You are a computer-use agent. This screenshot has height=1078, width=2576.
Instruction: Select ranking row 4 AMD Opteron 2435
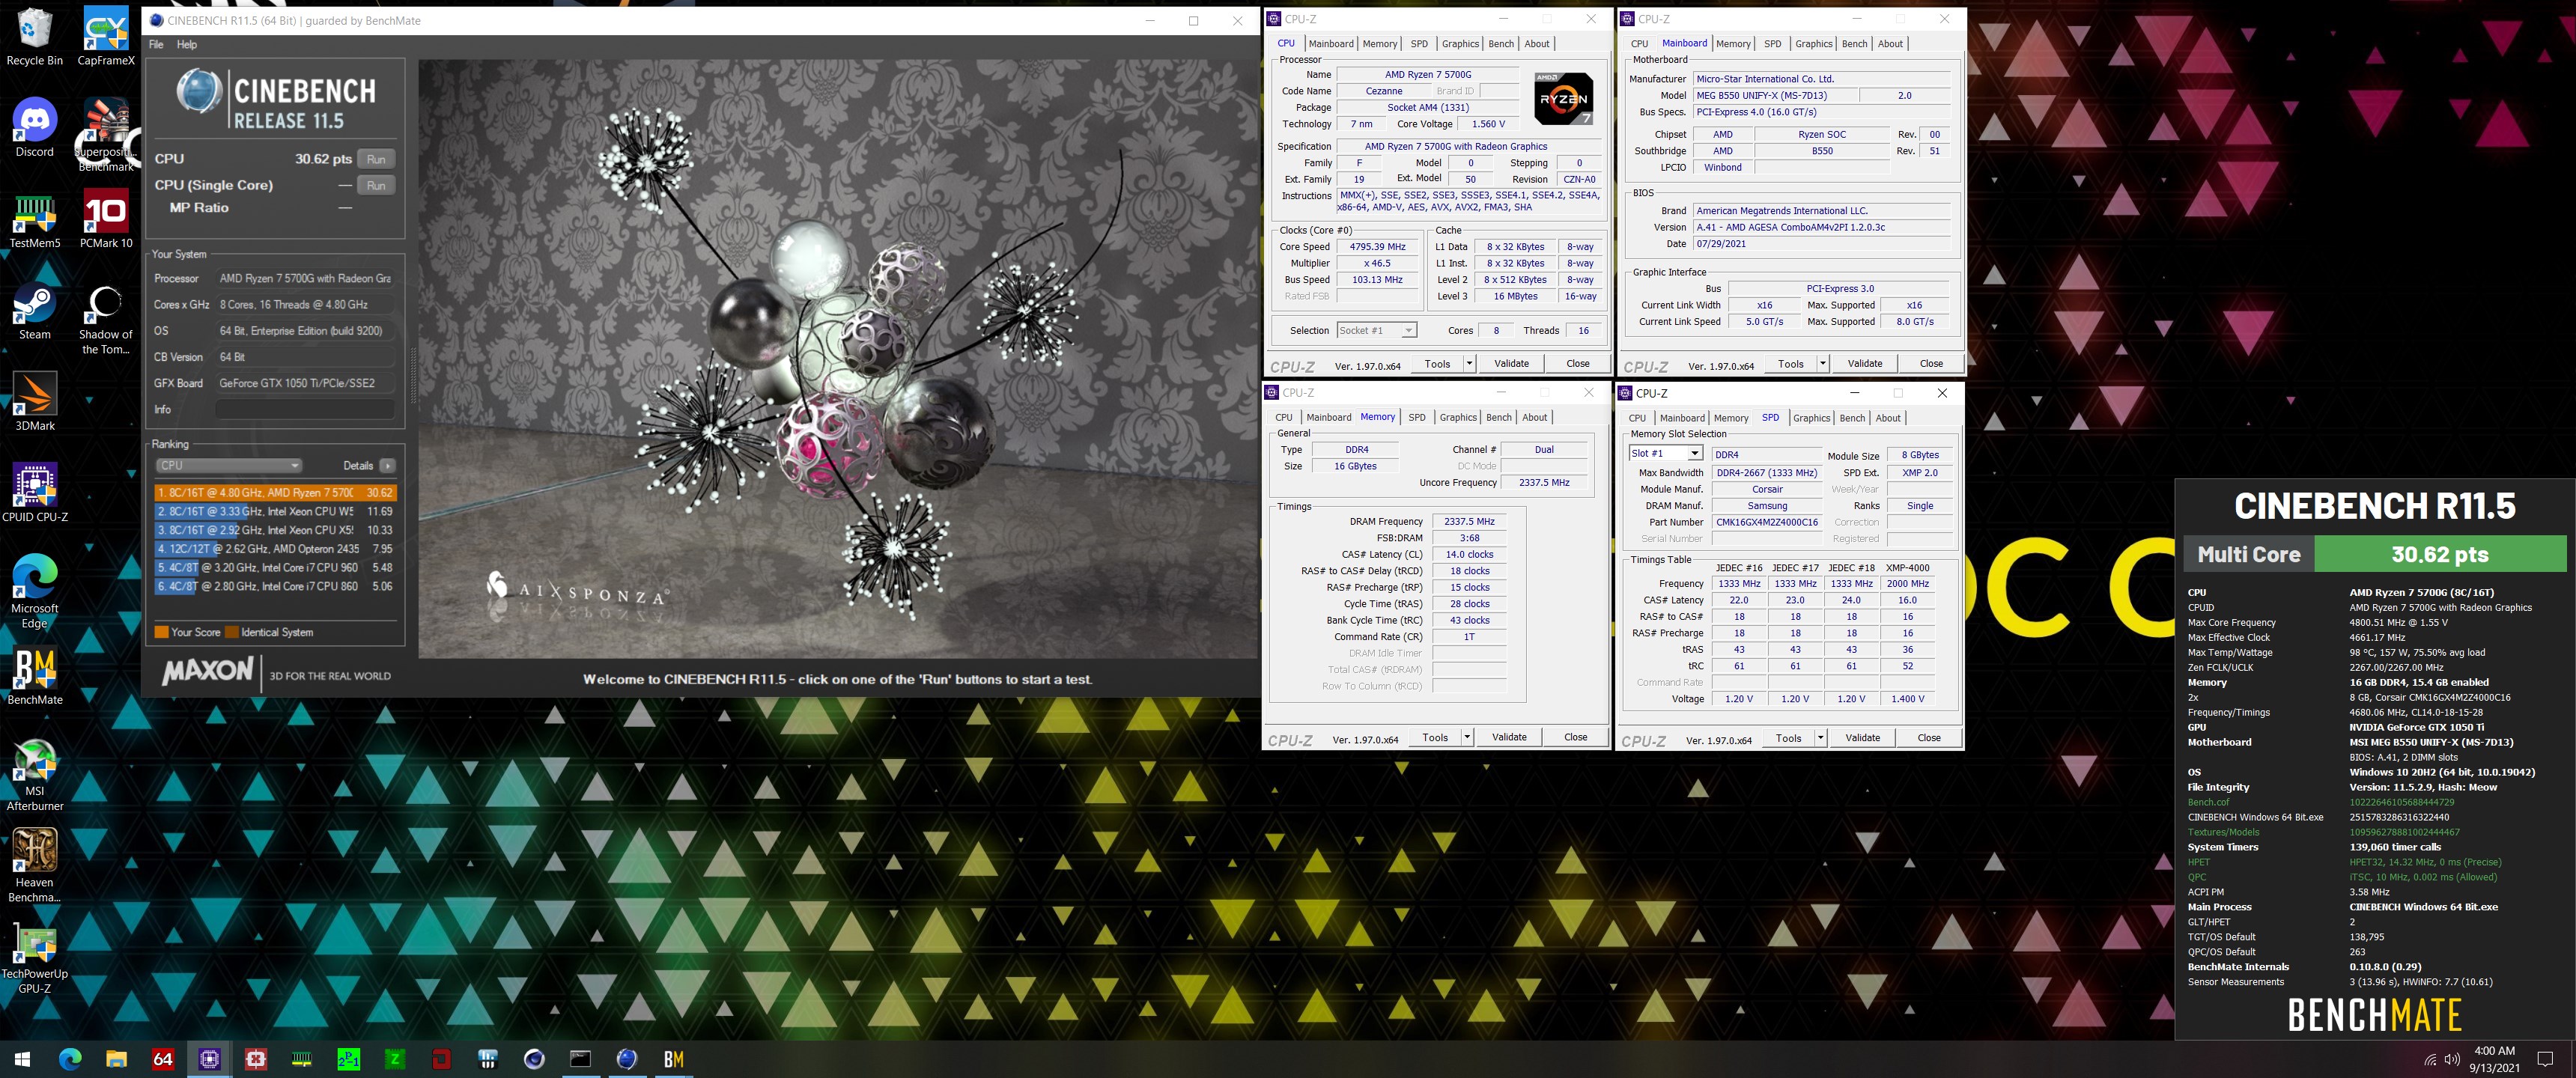click(275, 549)
